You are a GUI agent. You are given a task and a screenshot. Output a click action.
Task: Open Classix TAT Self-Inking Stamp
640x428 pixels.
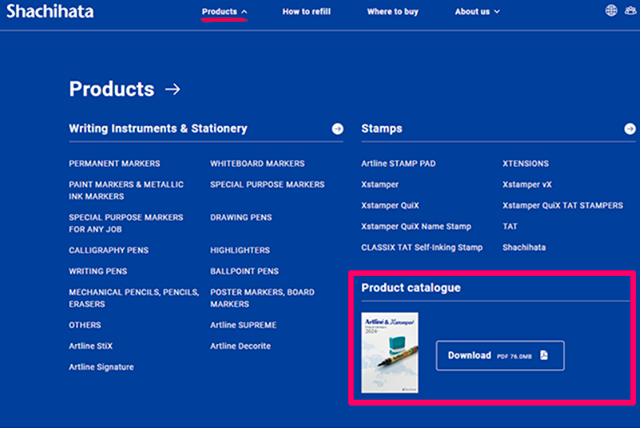tap(422, 247)
